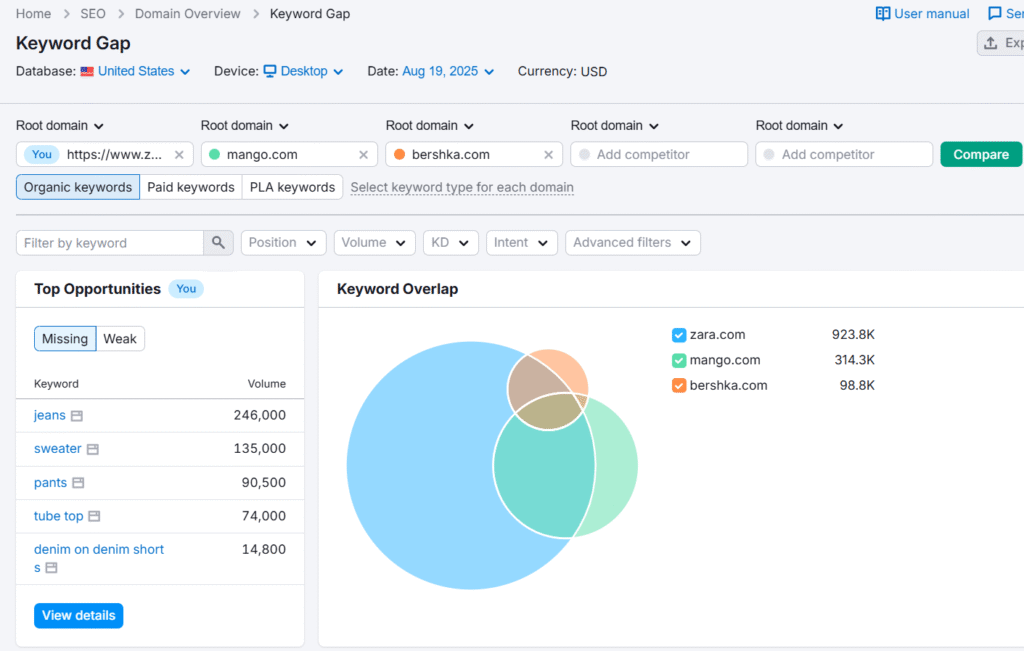1024x651 pixels.
Task: Go to SEO in breadcrumb
Action: [93, 14]
